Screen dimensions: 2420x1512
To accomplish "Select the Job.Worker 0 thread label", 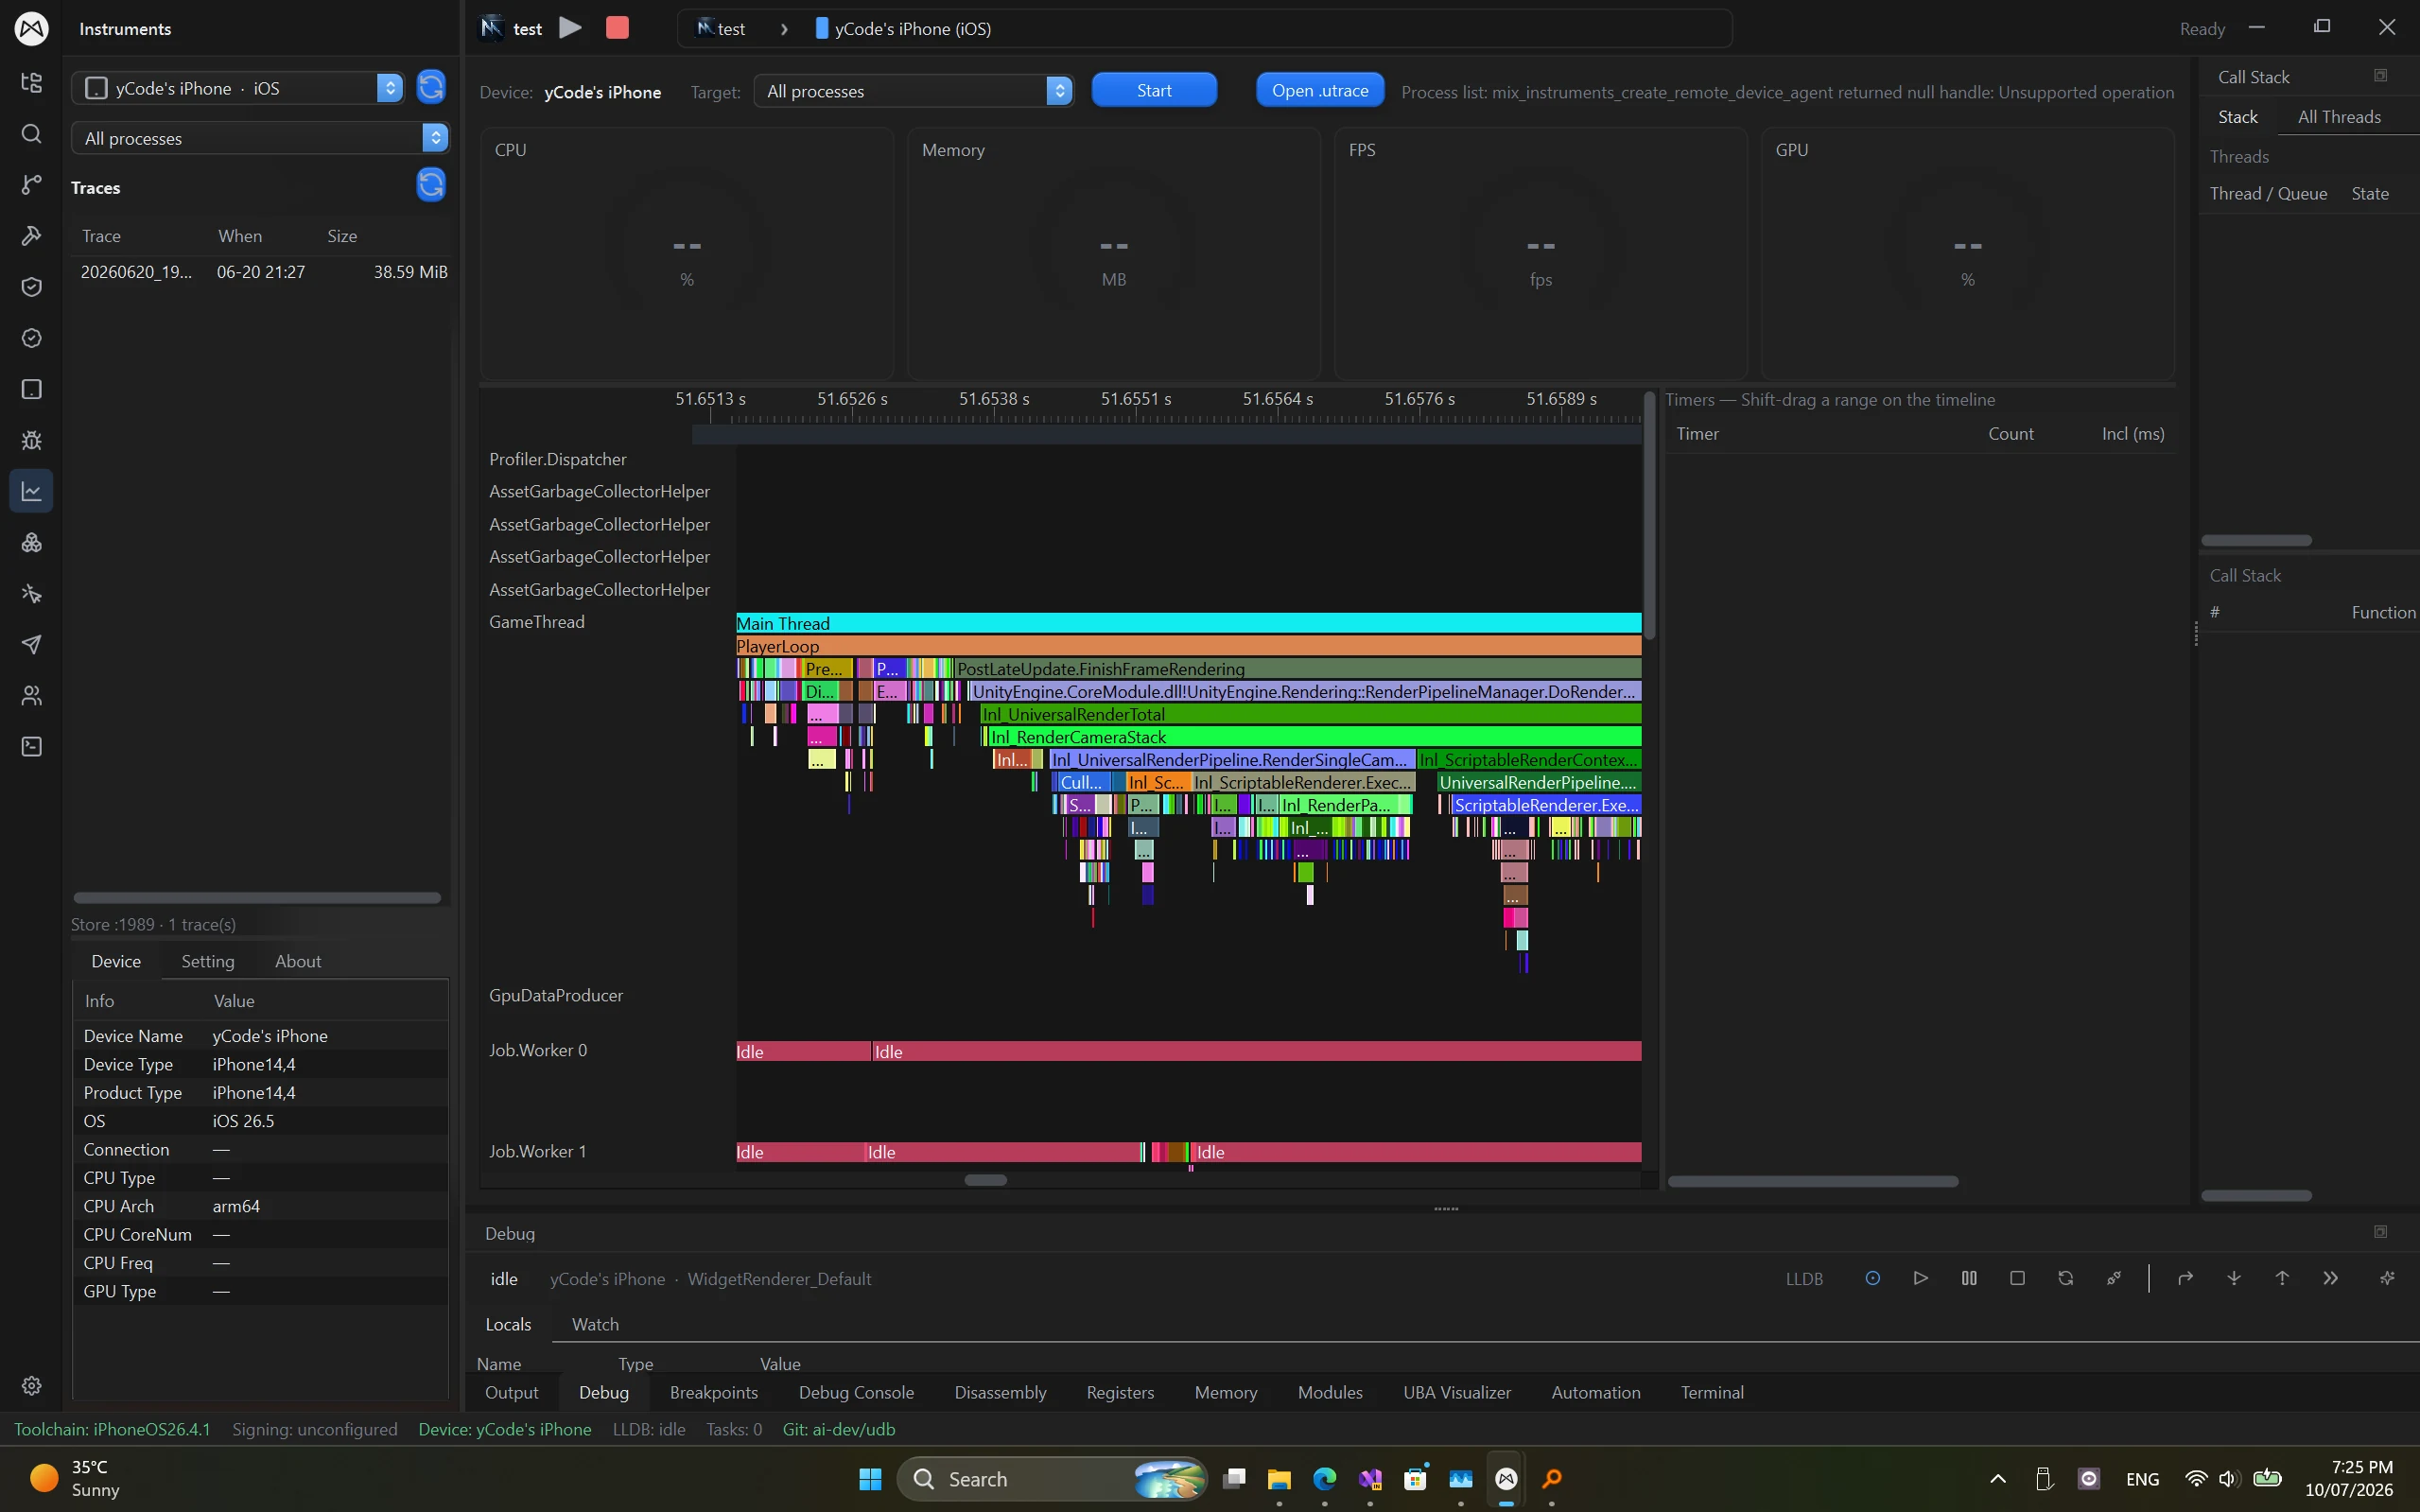I will coord(538,1050).
